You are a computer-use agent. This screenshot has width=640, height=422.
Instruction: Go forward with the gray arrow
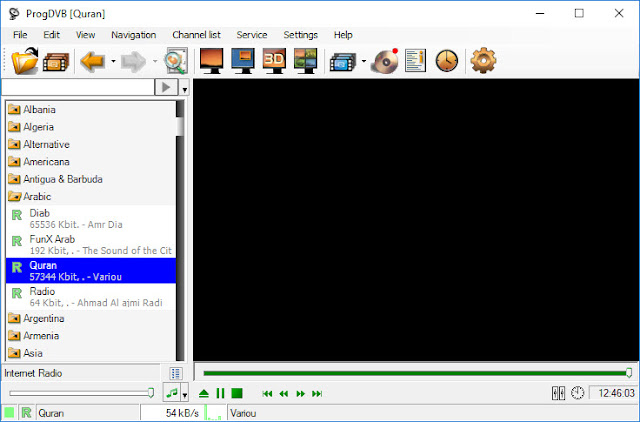(133, 62)
